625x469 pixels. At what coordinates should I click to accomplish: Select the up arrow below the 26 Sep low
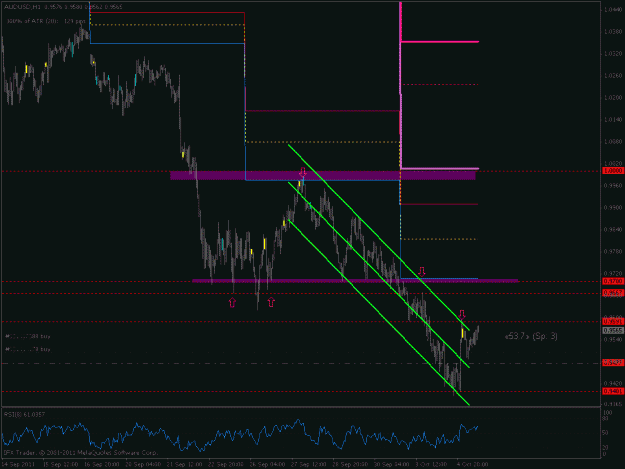pos(271,302)
